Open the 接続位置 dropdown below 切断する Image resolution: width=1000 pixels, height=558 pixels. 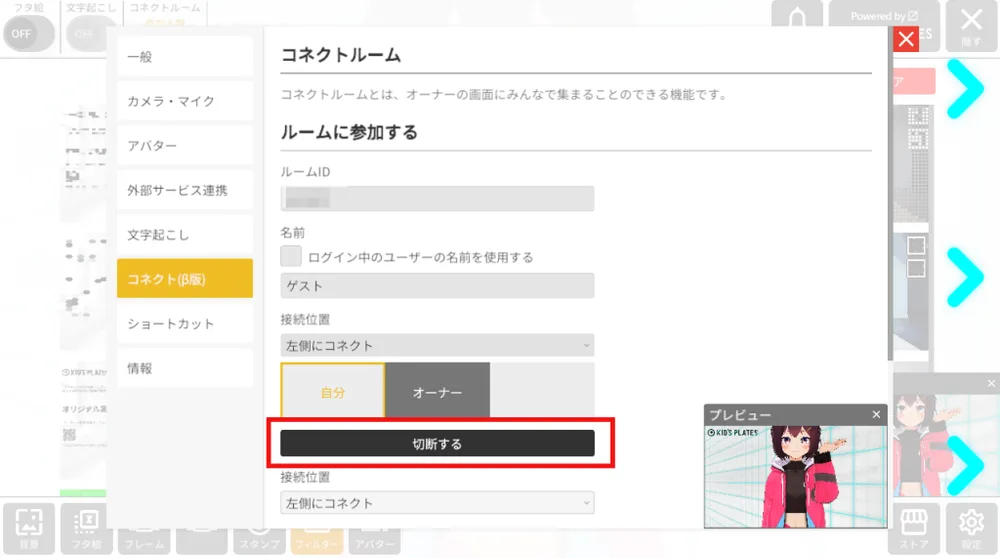click(438, 503)
